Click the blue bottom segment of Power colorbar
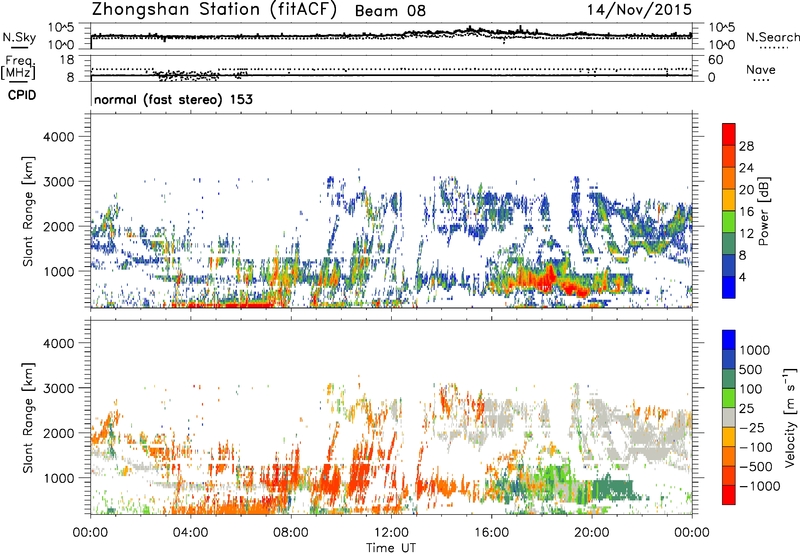This screenshot has width=800, height=554. coord(729,287)
